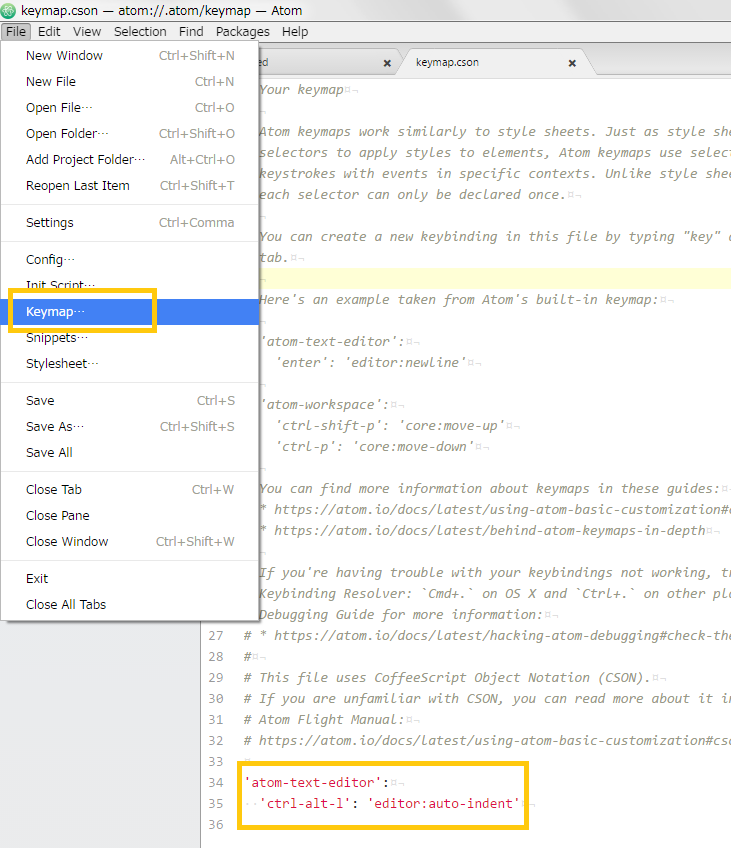Click Exit in File menu
The width and height of the screenshot is (731, 848).
click(130, 579)
